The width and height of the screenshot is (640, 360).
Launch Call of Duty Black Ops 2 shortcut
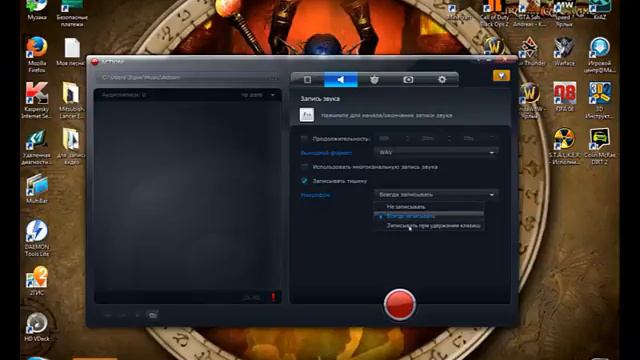pos(495,13)
